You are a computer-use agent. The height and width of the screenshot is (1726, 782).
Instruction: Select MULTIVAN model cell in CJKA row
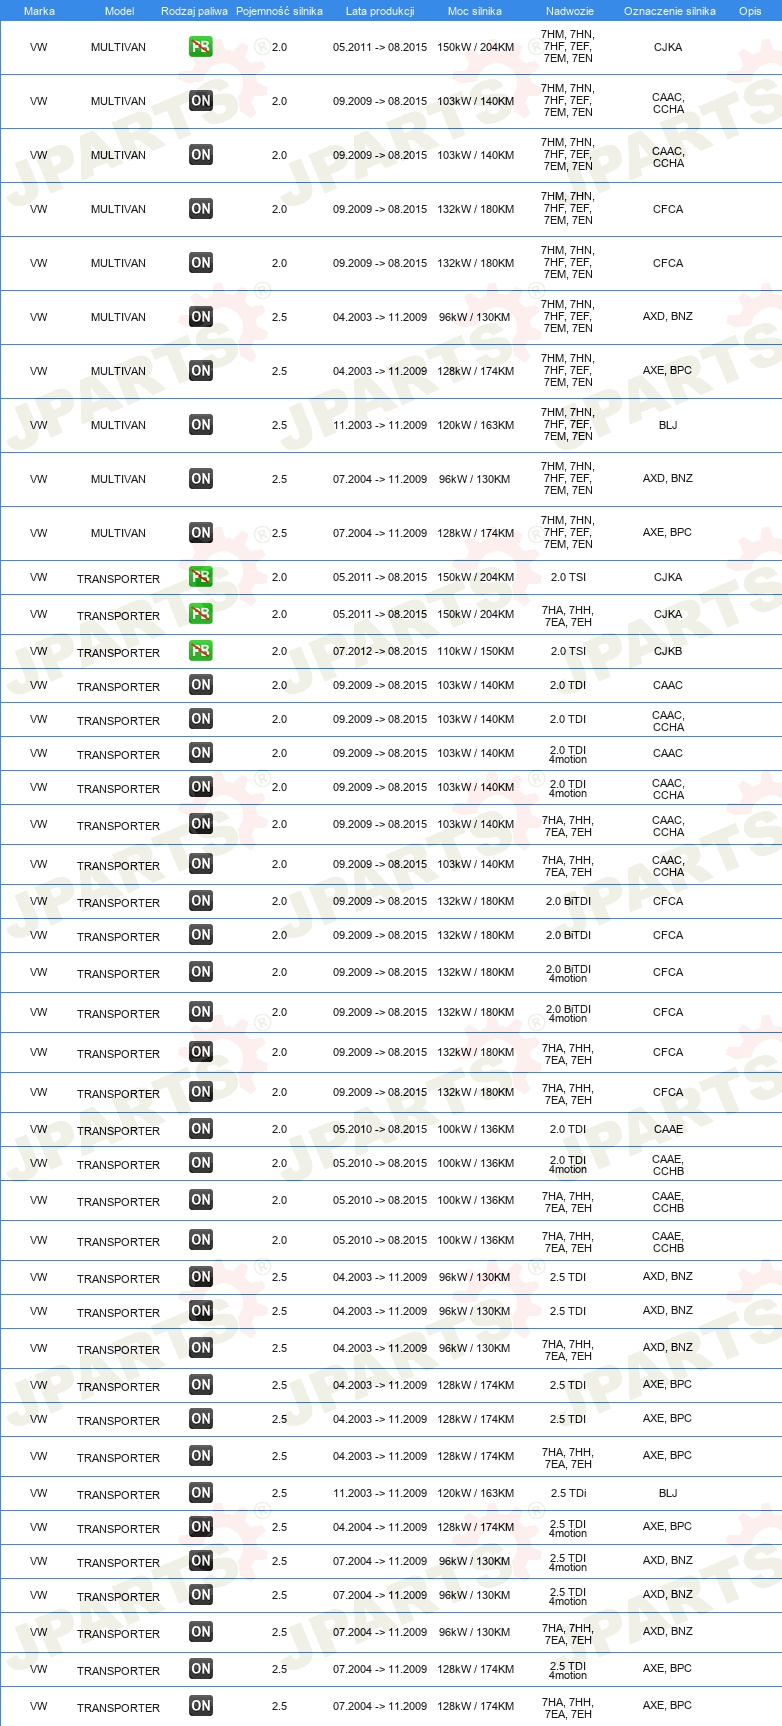pos(118,47)
